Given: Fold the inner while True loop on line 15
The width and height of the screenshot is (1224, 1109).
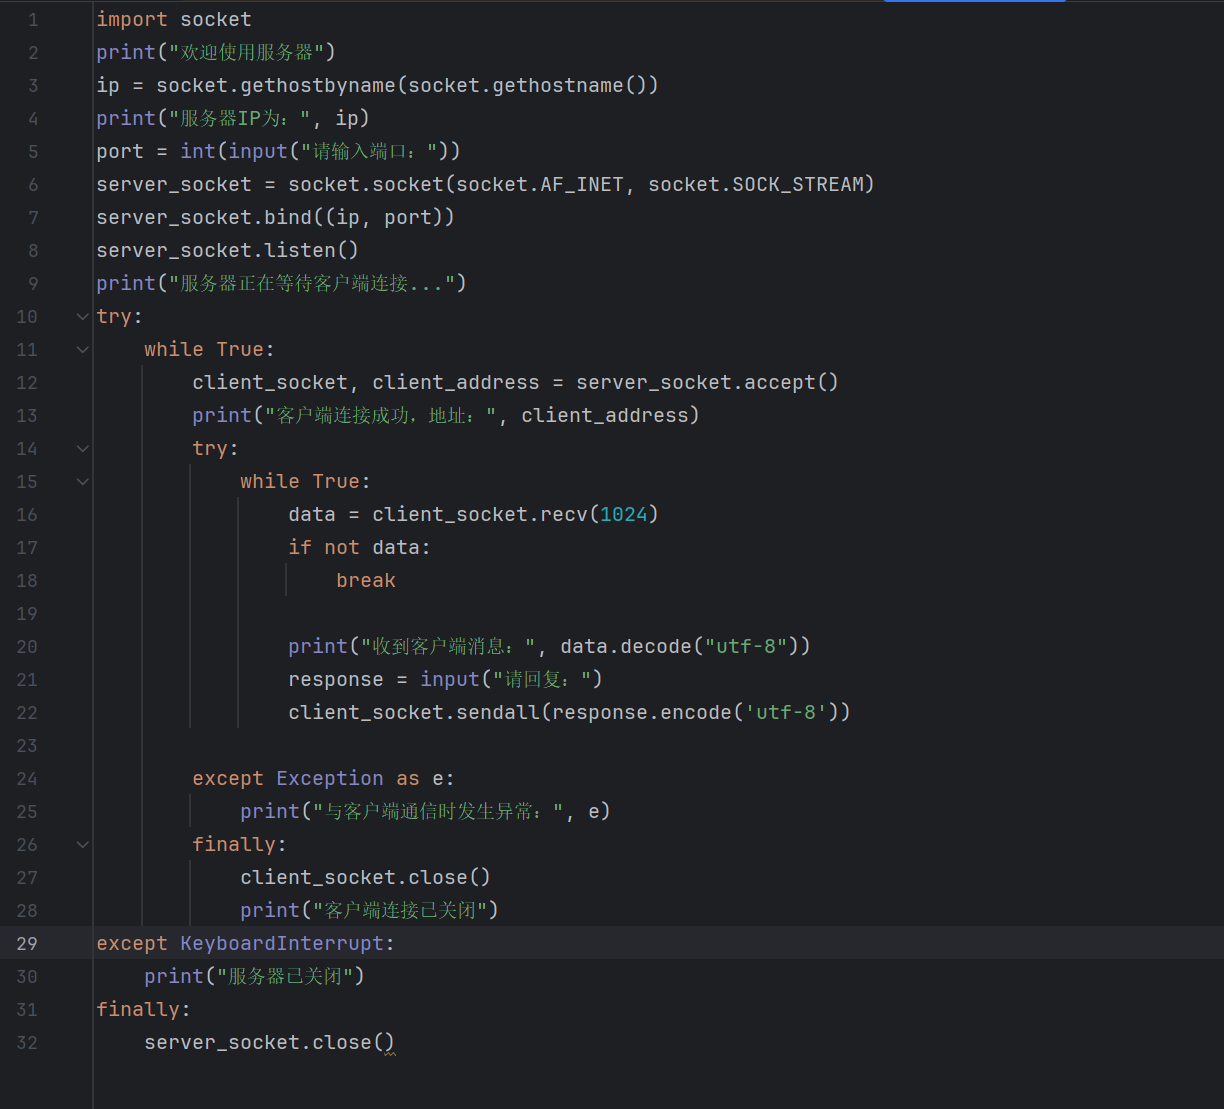Looking at the screenshot, I should click(x=82, y=481).
